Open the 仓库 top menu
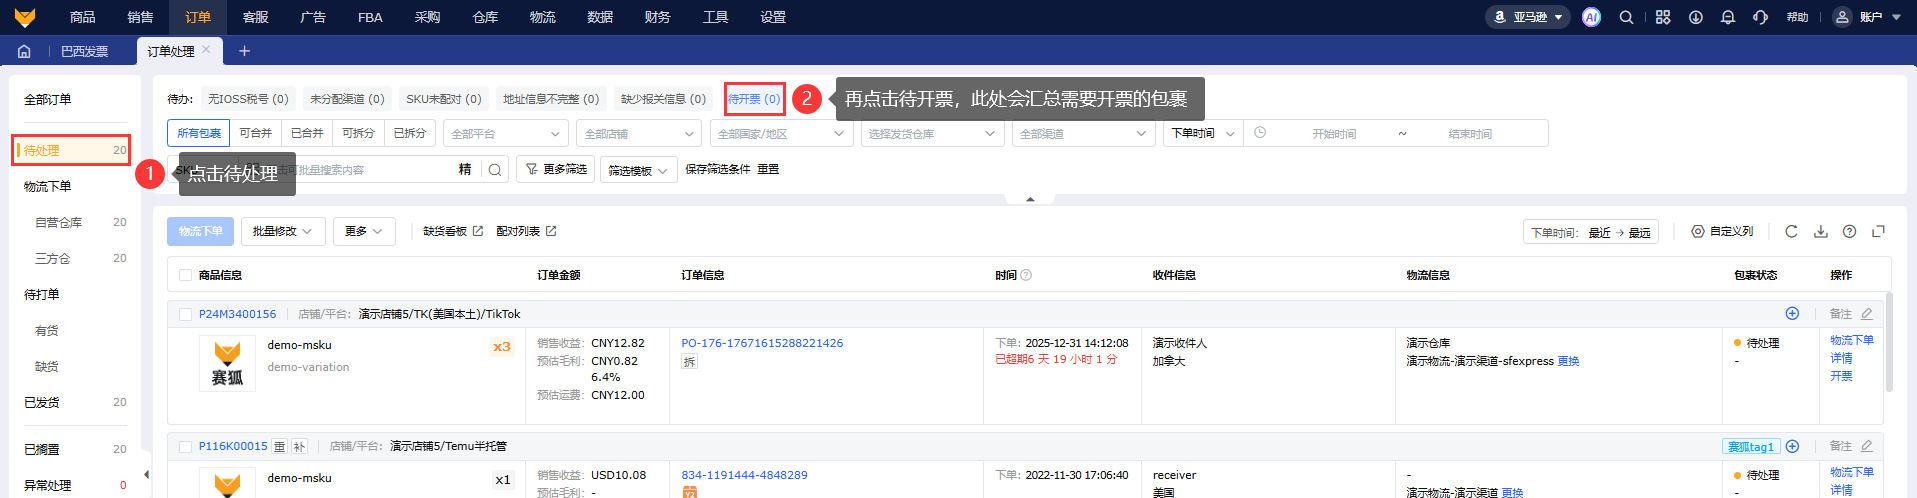1917x498 pixels. [x=485, y=17]
